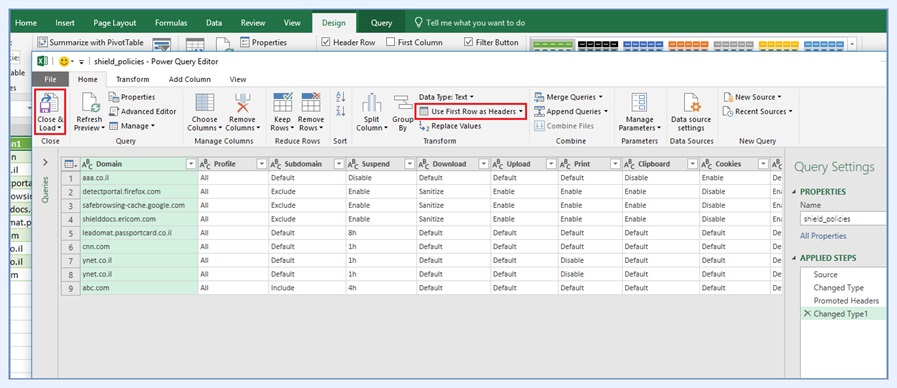The height and width of the screenshot is (388, 897).
Task: Click the Manage Parameters icon
Action: coord(639,103)
